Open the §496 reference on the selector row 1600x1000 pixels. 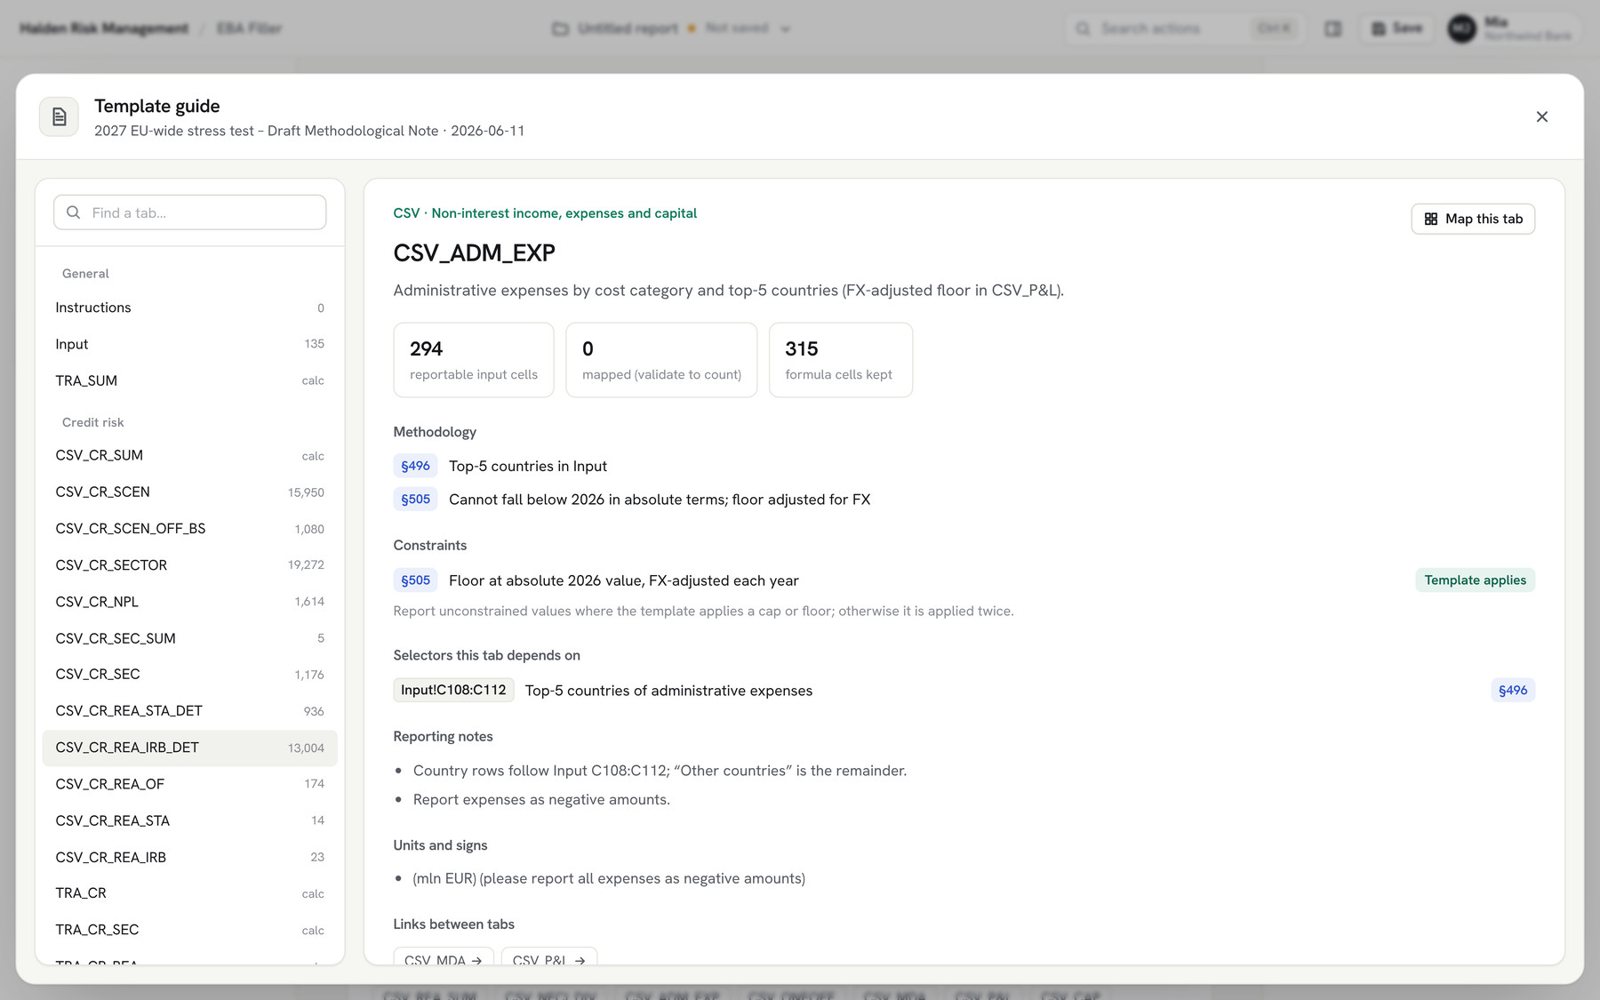1512,690
